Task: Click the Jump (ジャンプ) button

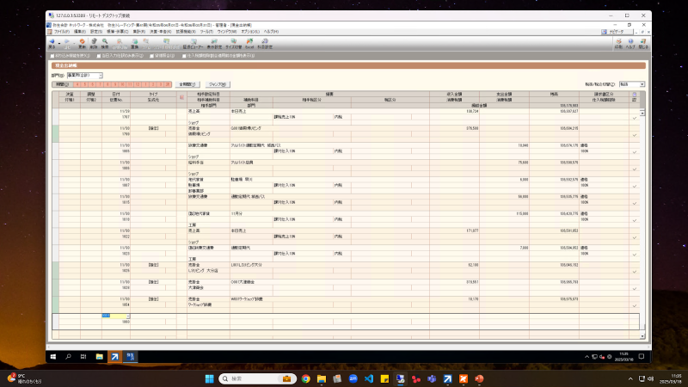Action: [x=218, y=84]
